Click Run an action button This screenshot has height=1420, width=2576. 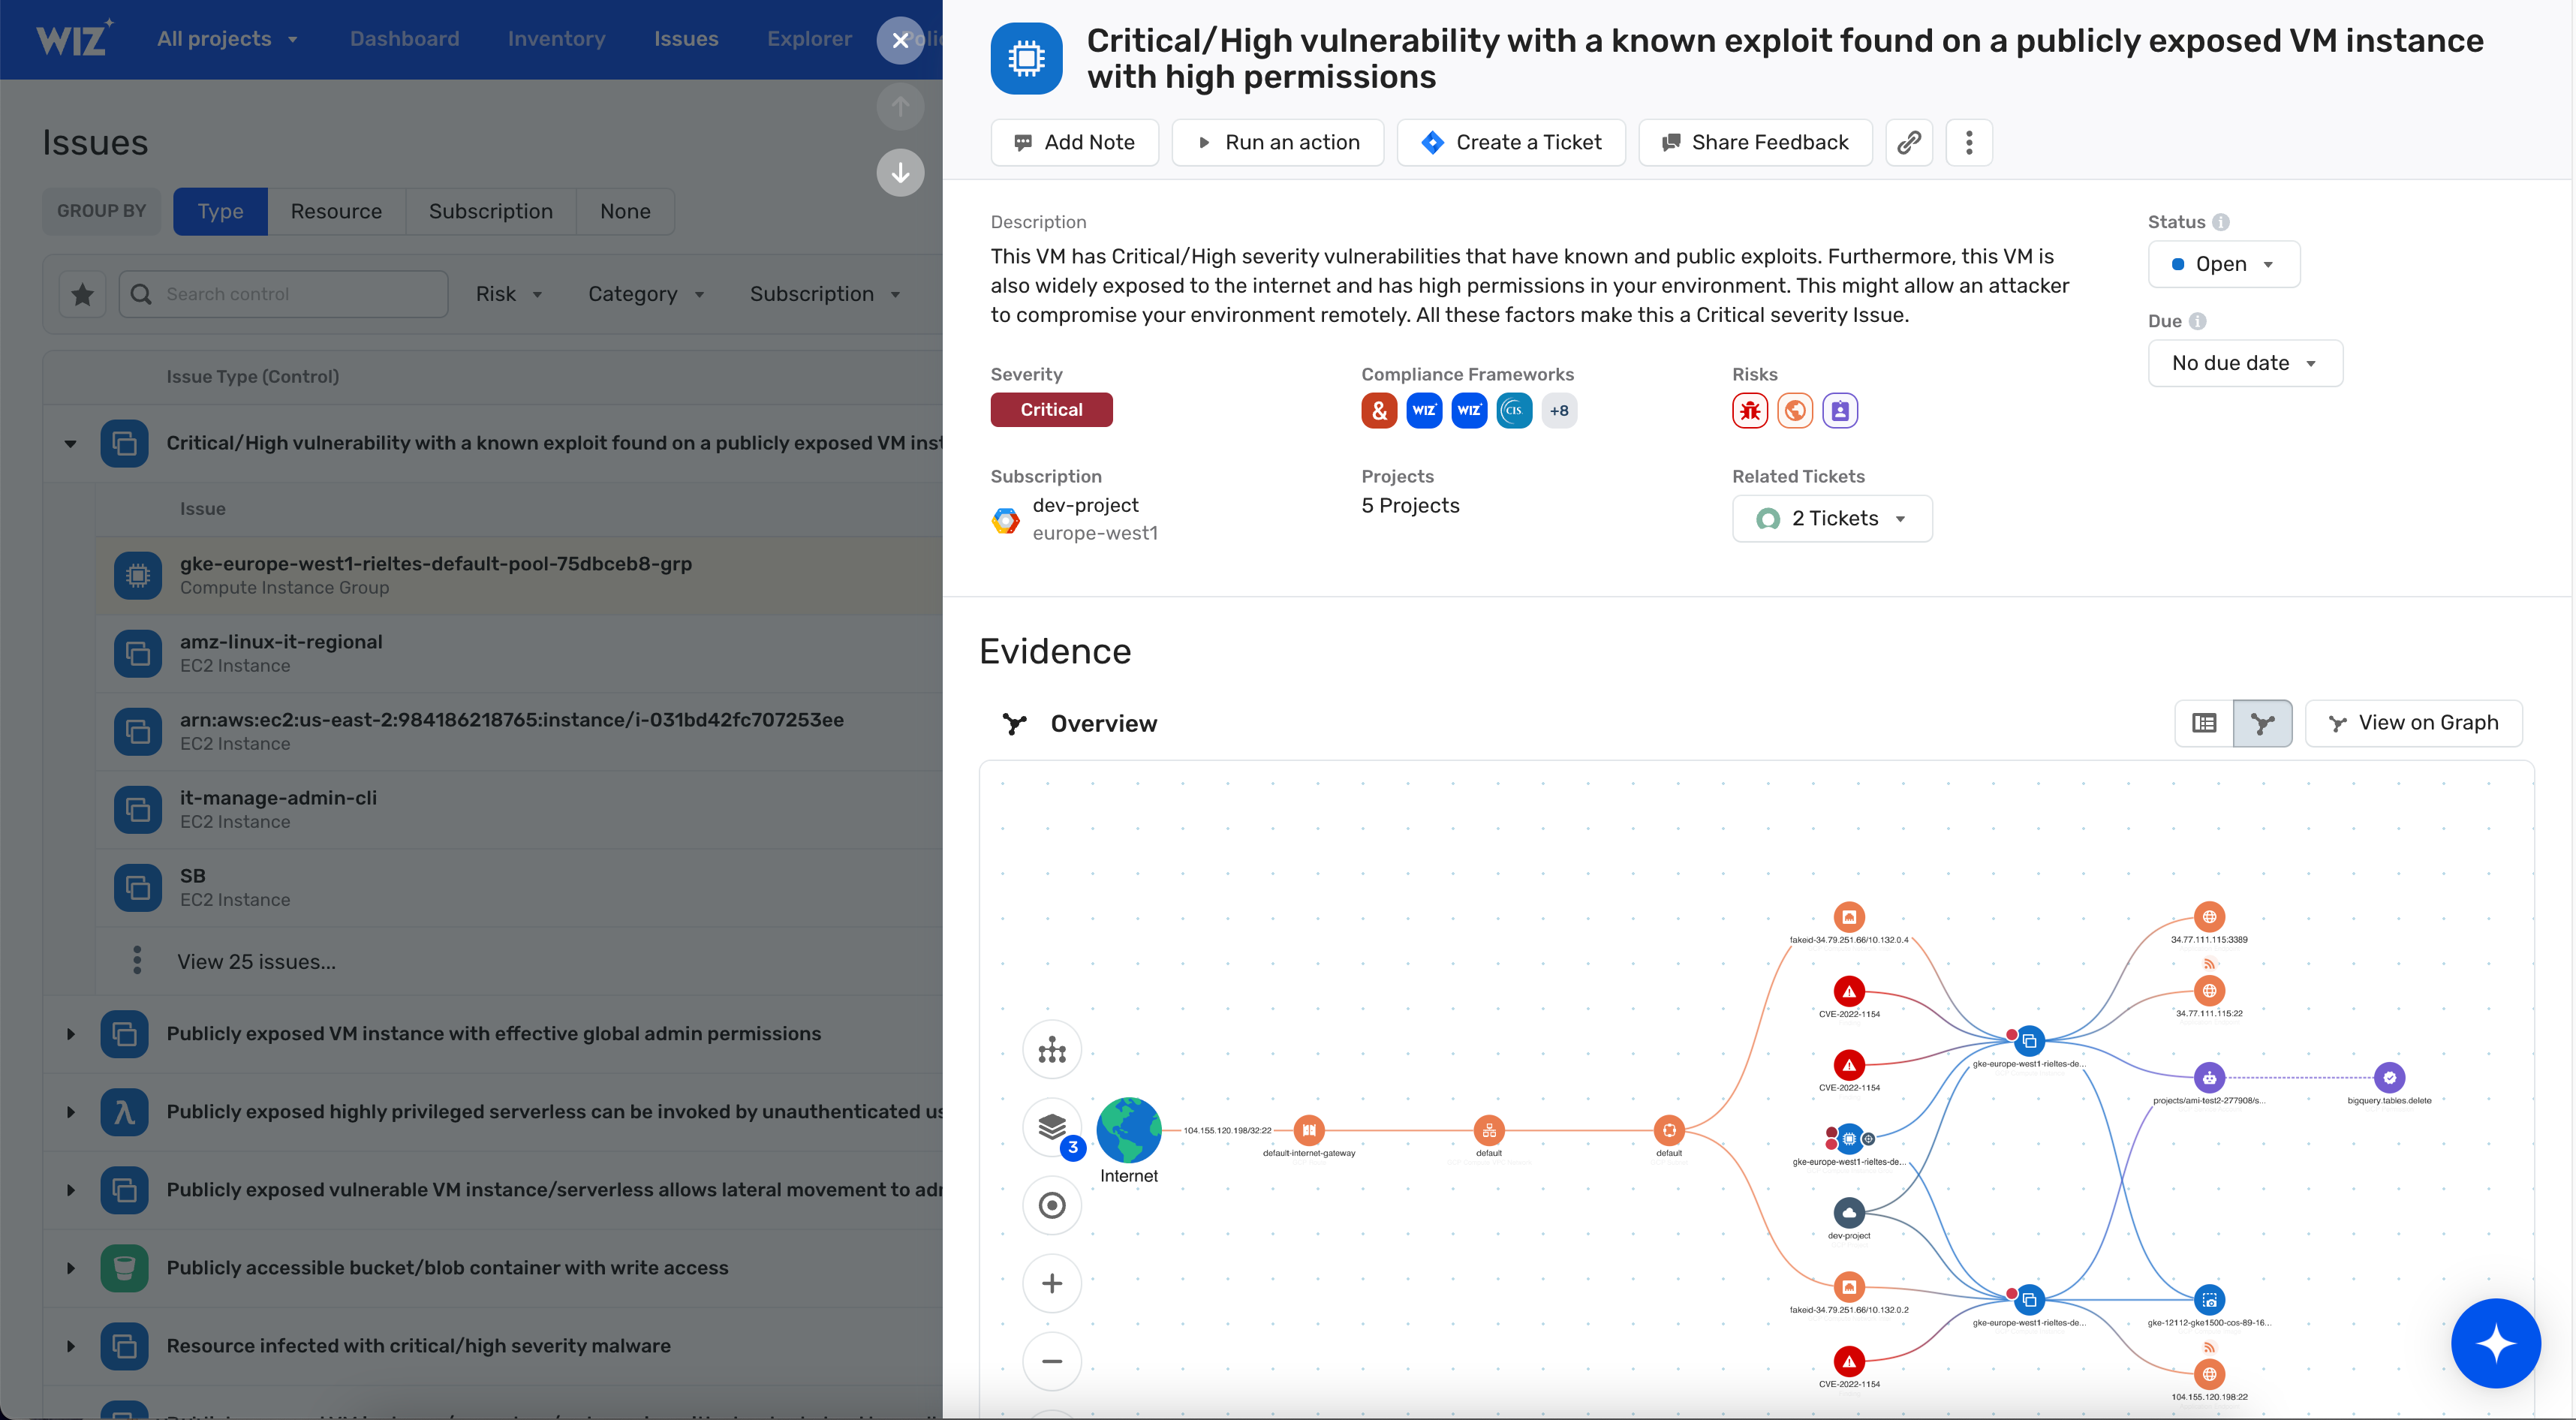tap(1278, 142)
